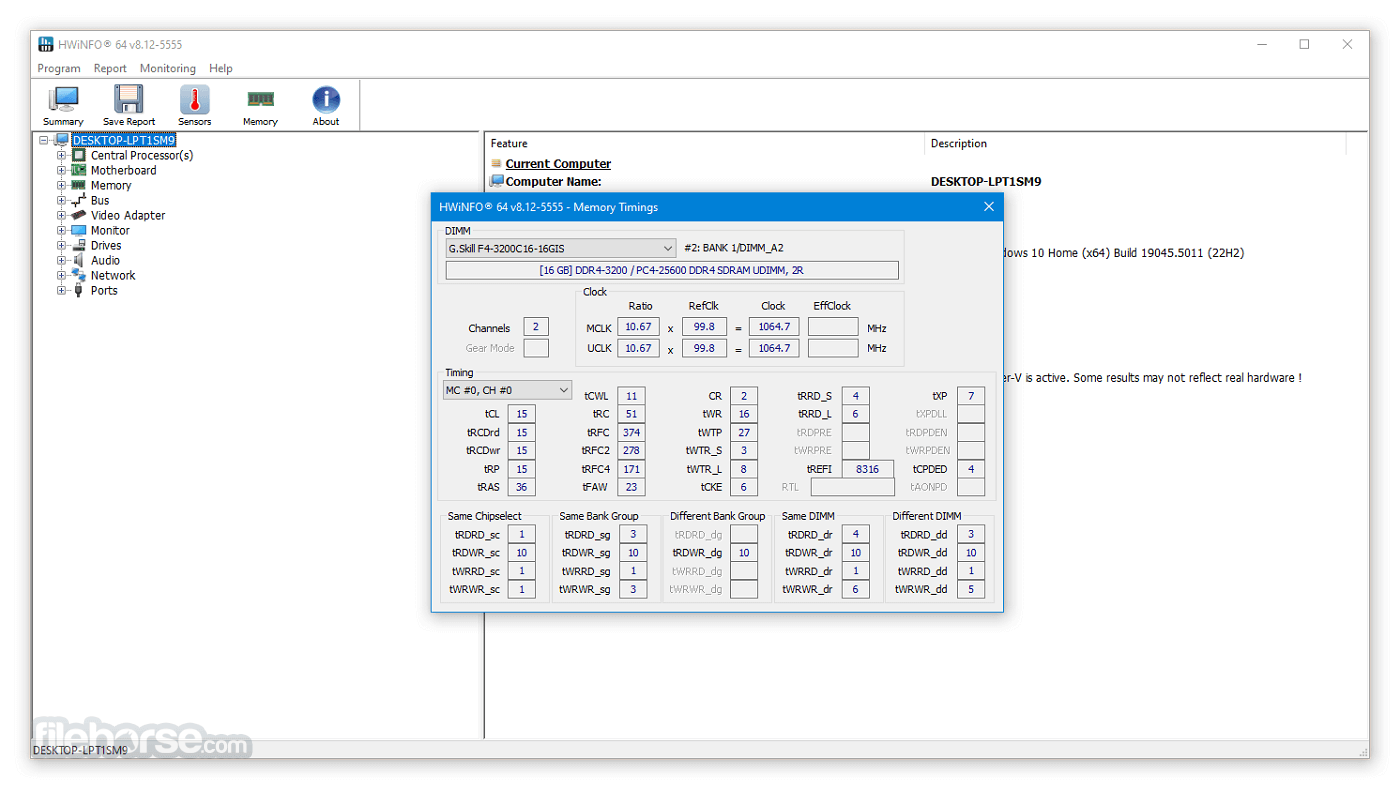Click the tRFC value 374 box
This screenshot has height=789, width=1400.
tap(631, 432)
